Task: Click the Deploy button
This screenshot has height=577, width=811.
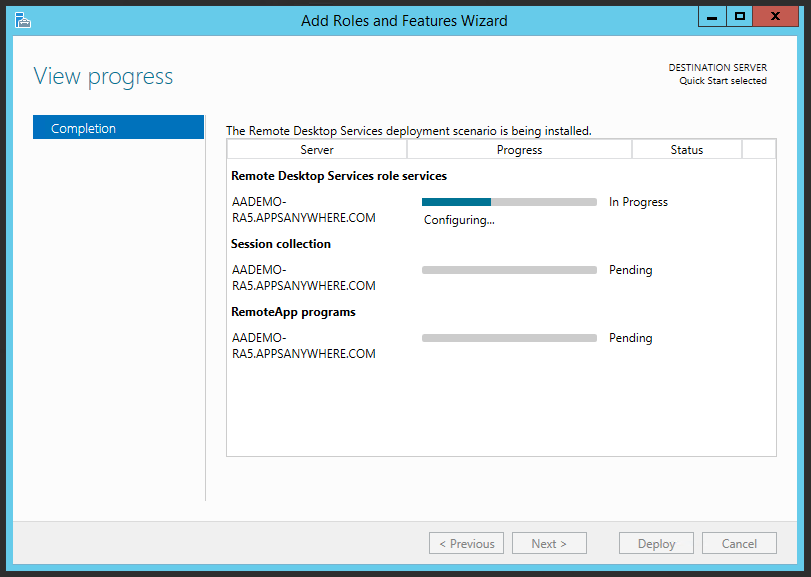Action: click(656, 544)
